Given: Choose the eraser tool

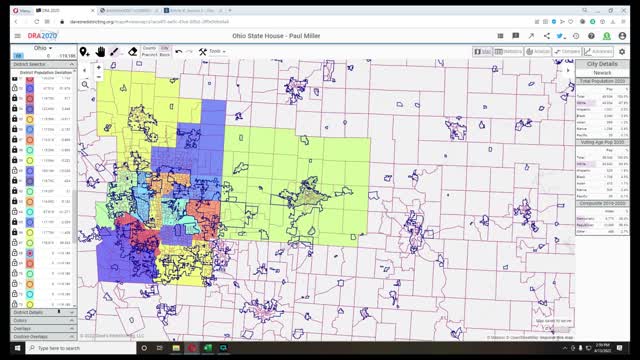Looking at the screenshot, I should coord(132,51).
